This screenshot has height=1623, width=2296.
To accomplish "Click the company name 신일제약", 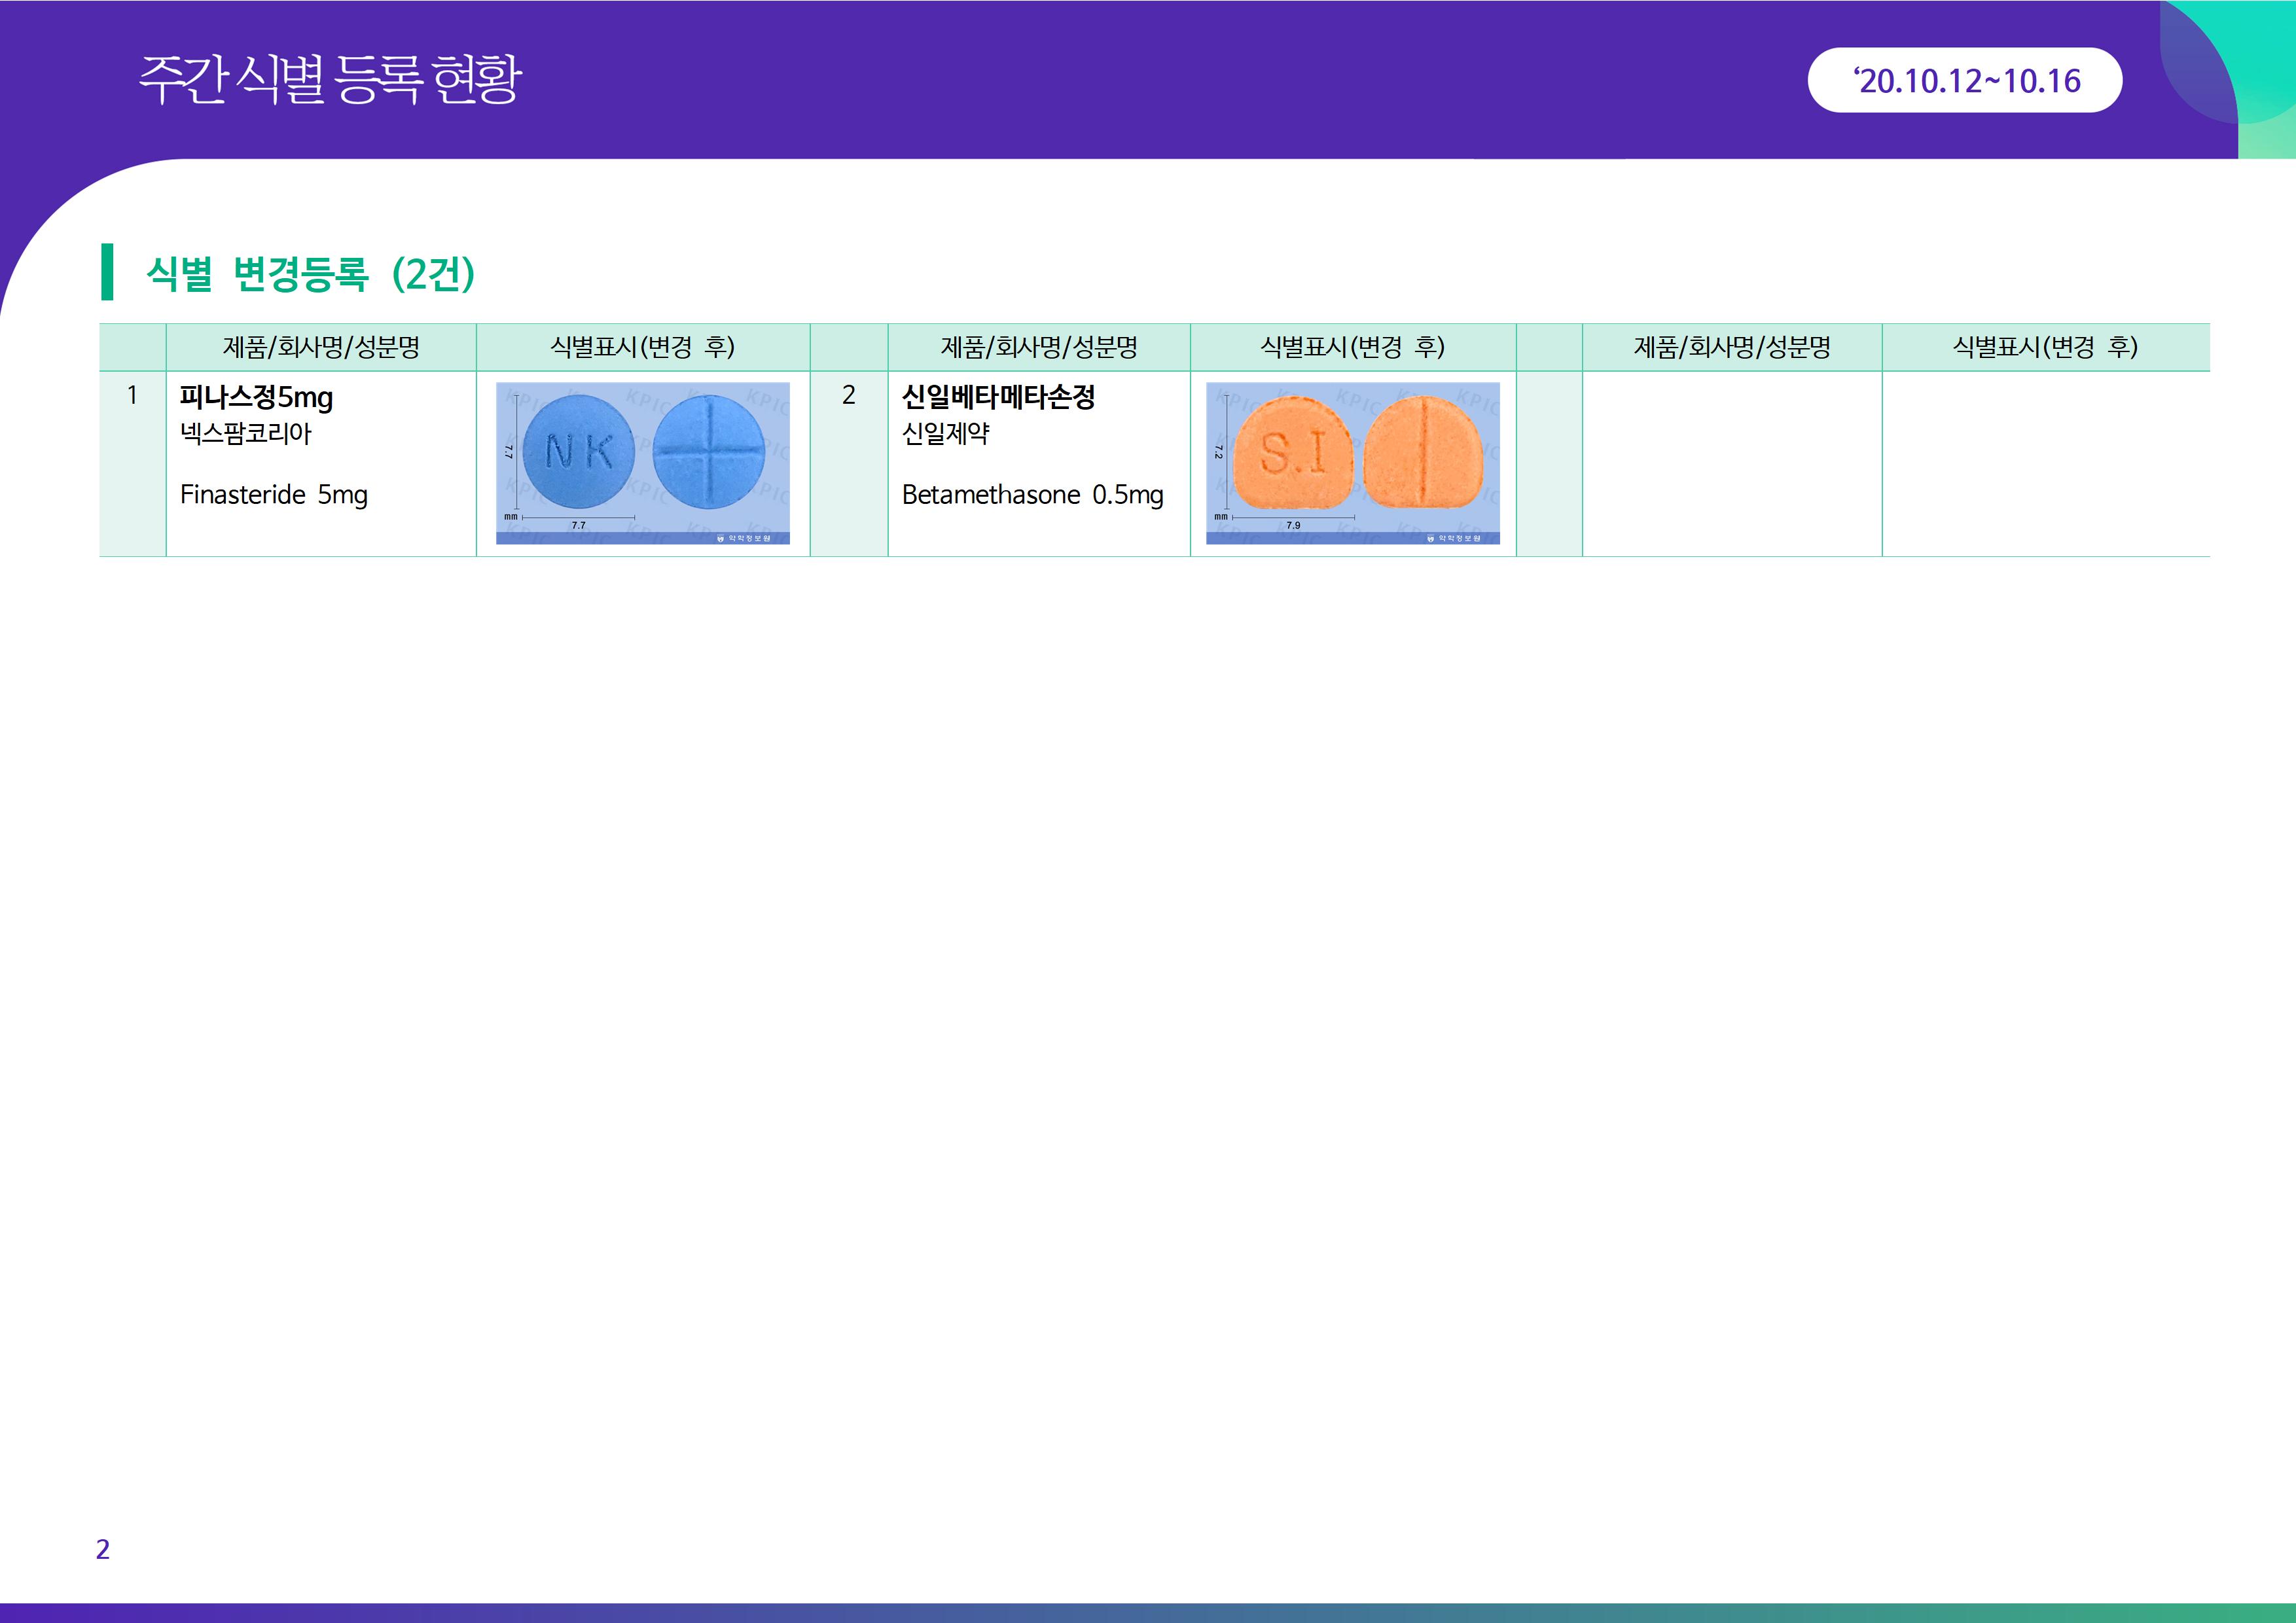I will [945, 433].
